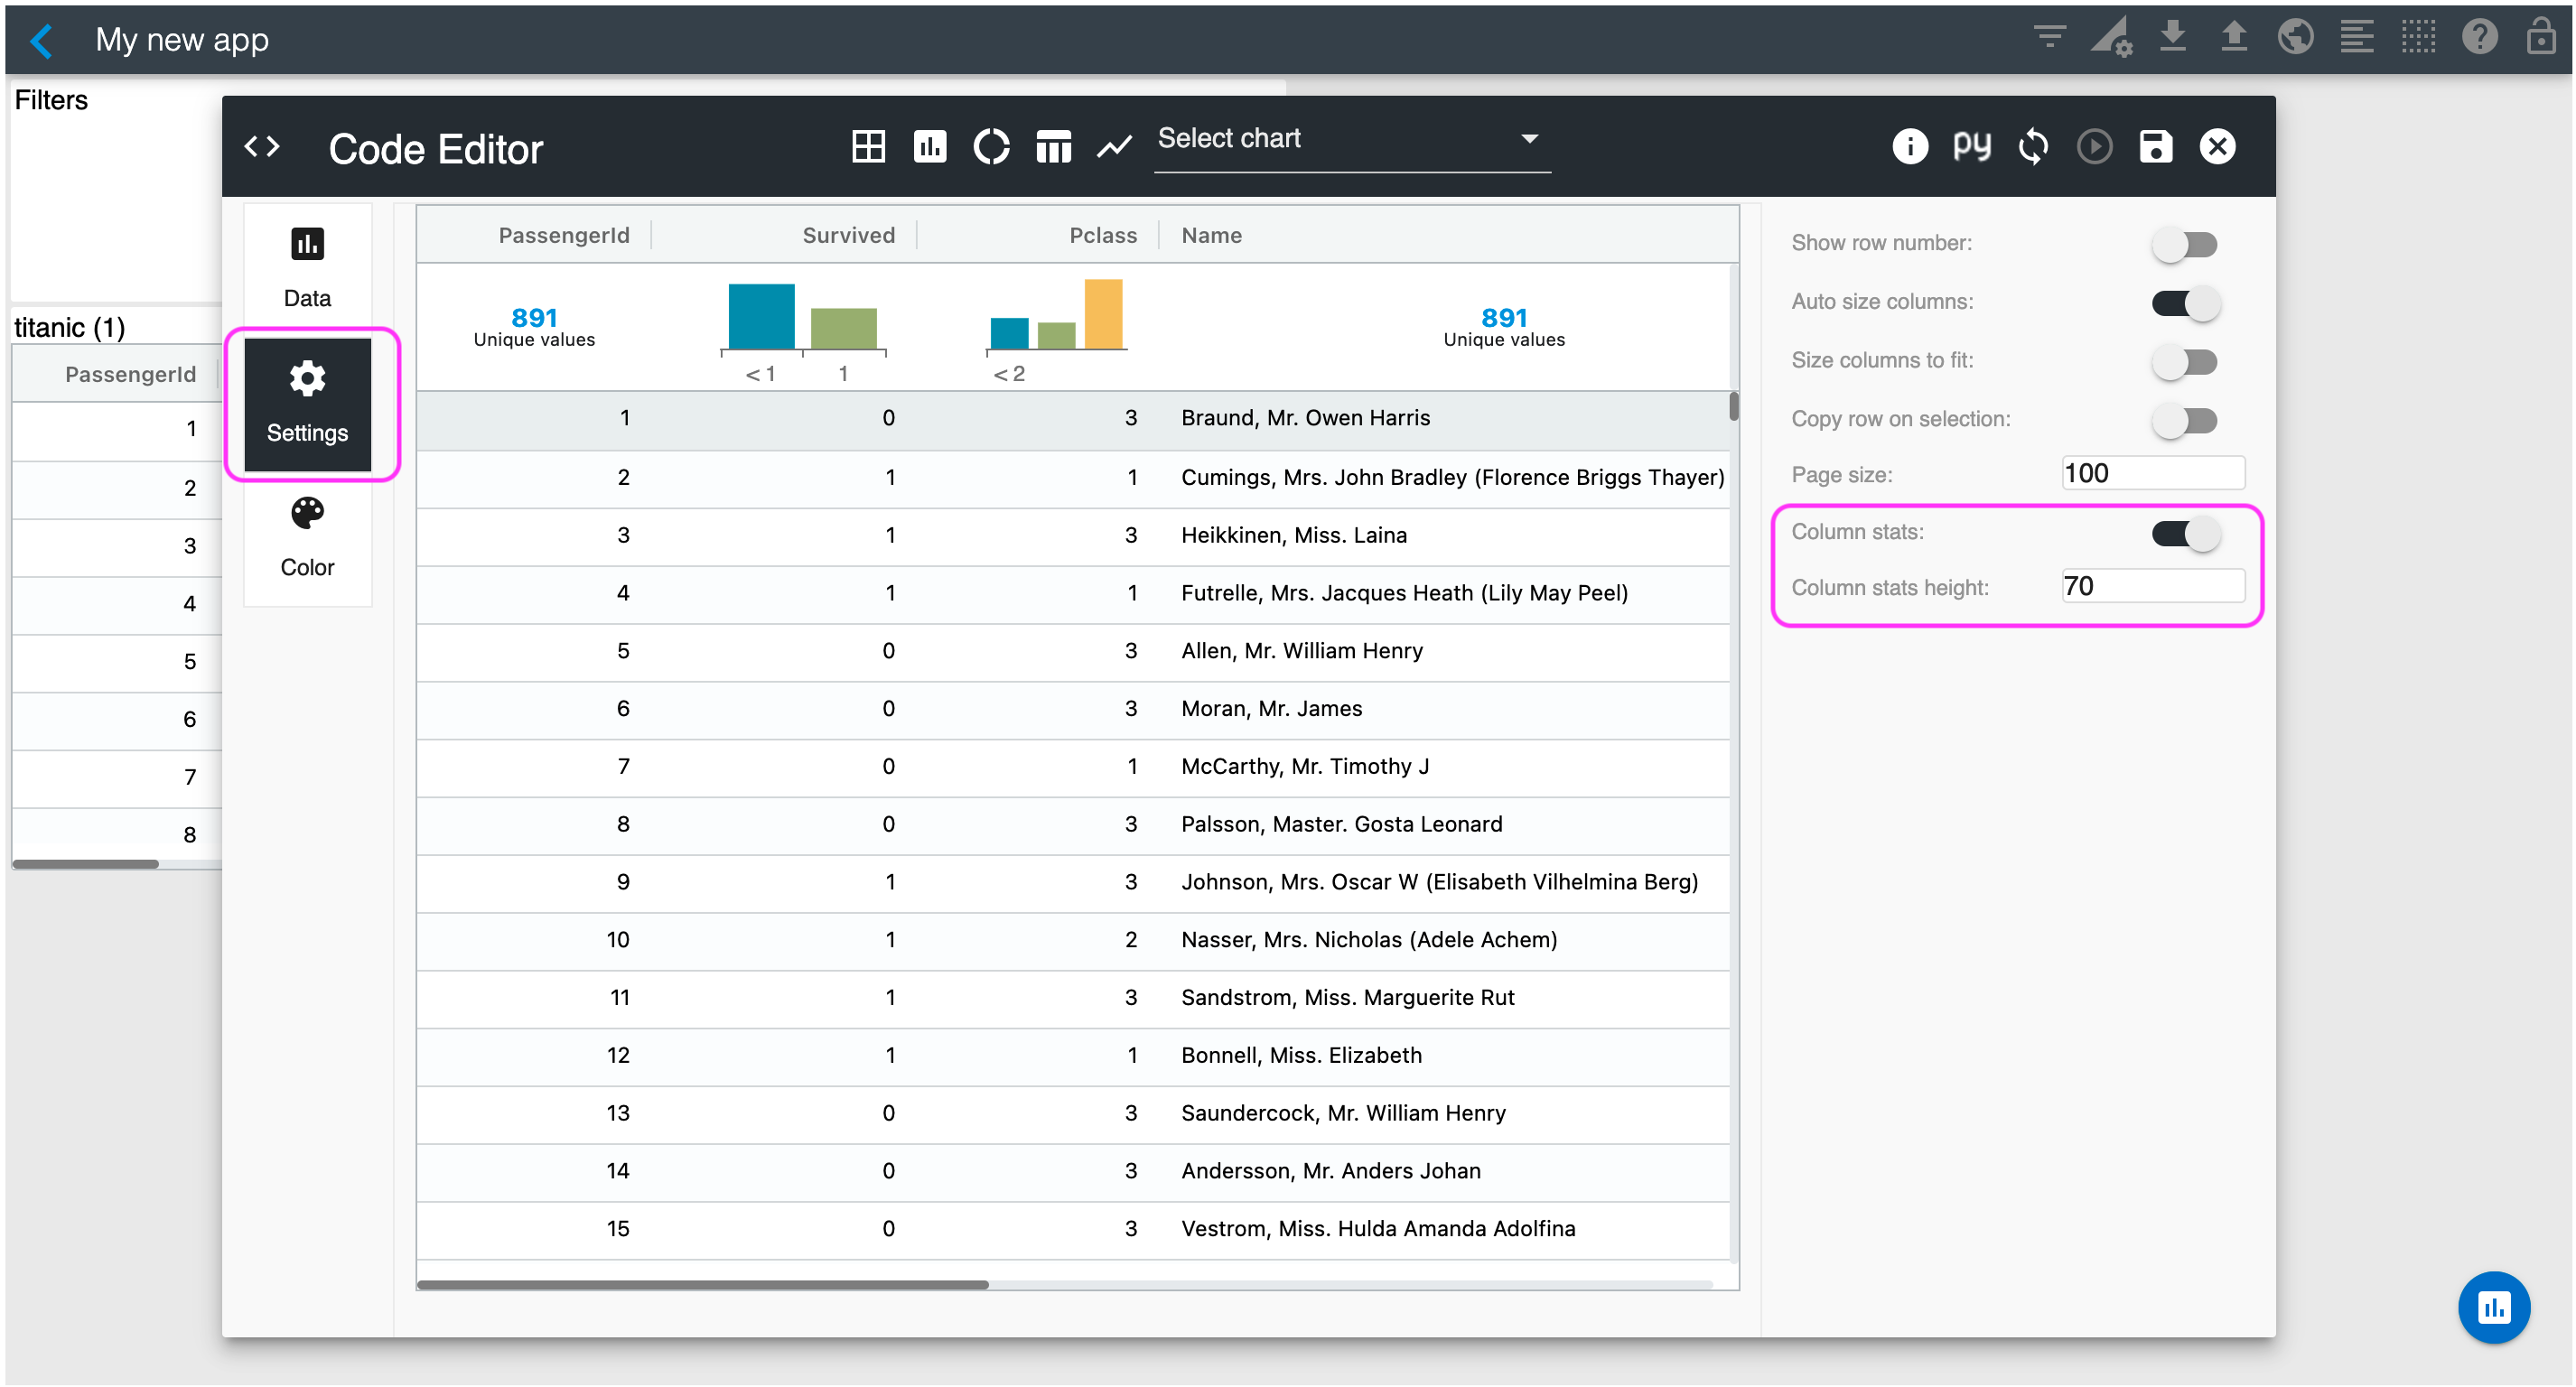Click the Survived column header
Viewport: 2576px width, 1387px height.
click(x=848, y=235)
